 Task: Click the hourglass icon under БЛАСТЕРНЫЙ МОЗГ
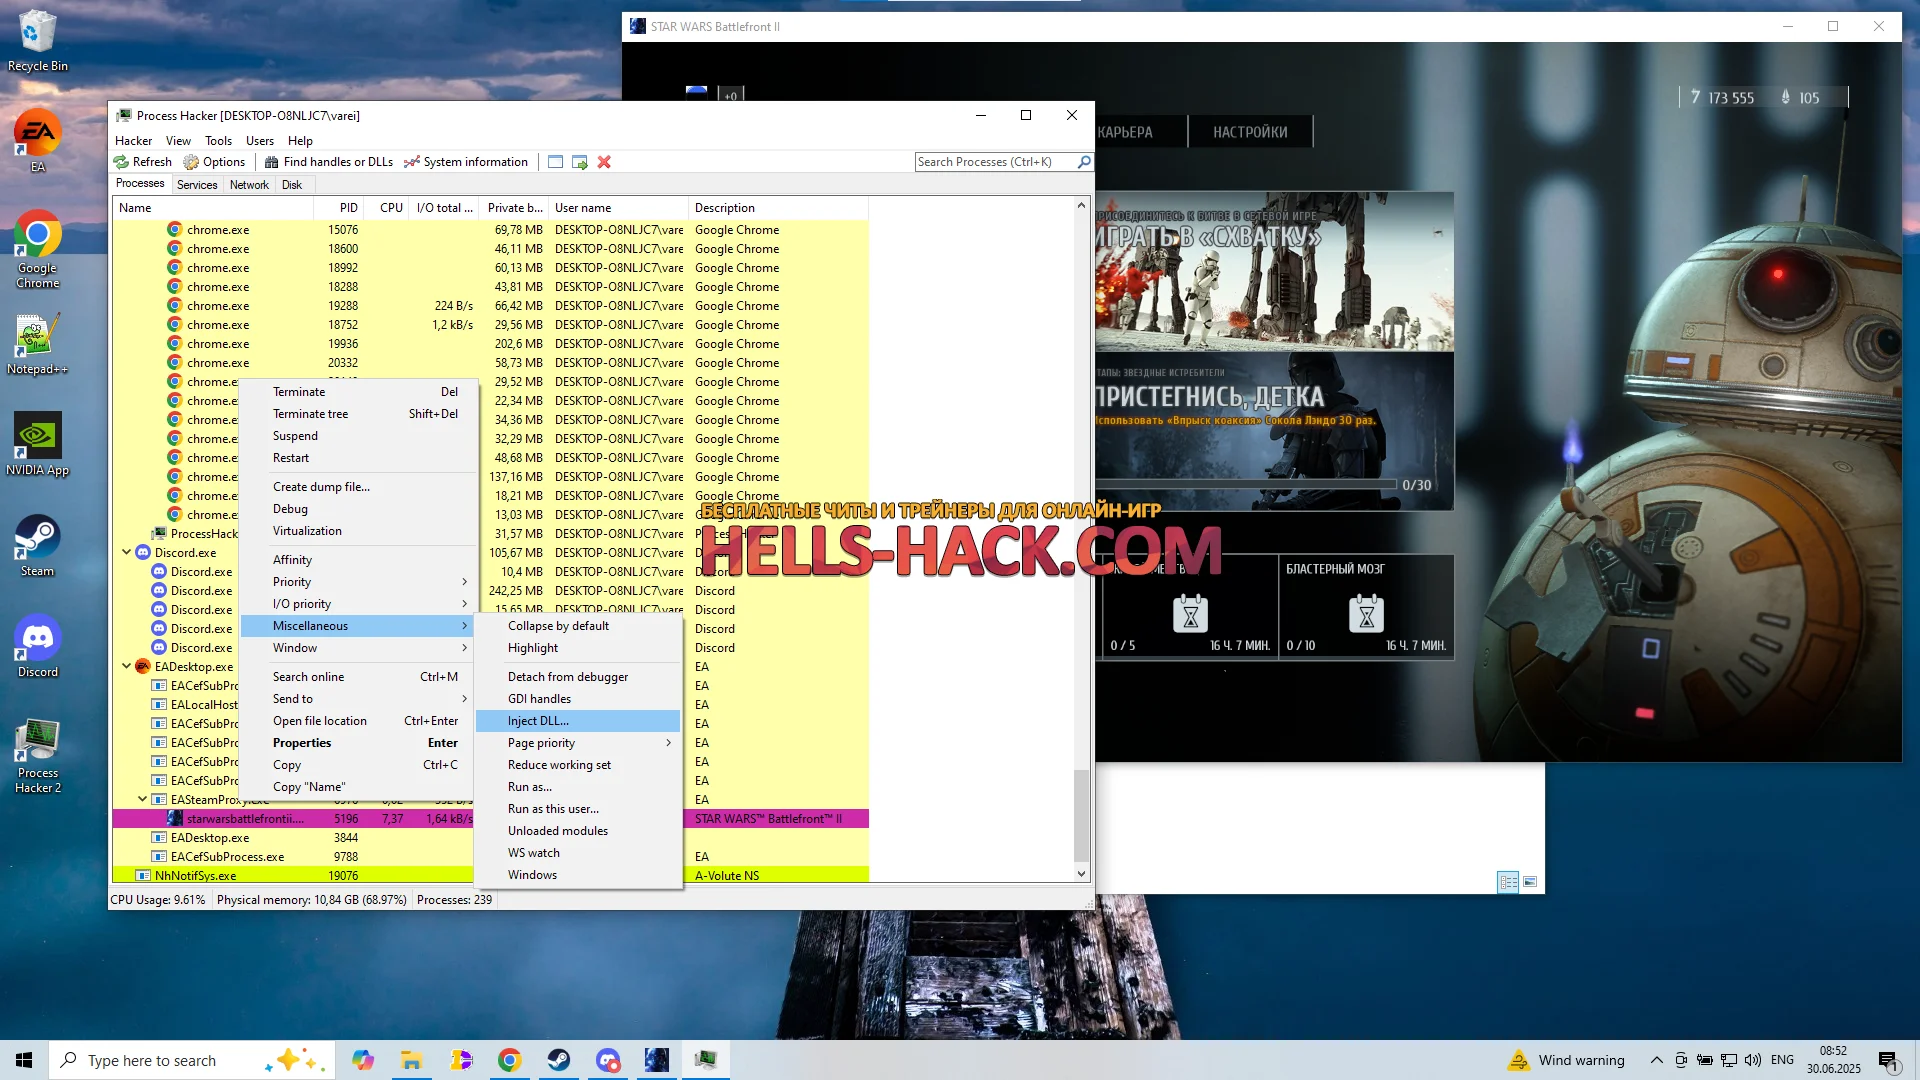point(1366,613)
